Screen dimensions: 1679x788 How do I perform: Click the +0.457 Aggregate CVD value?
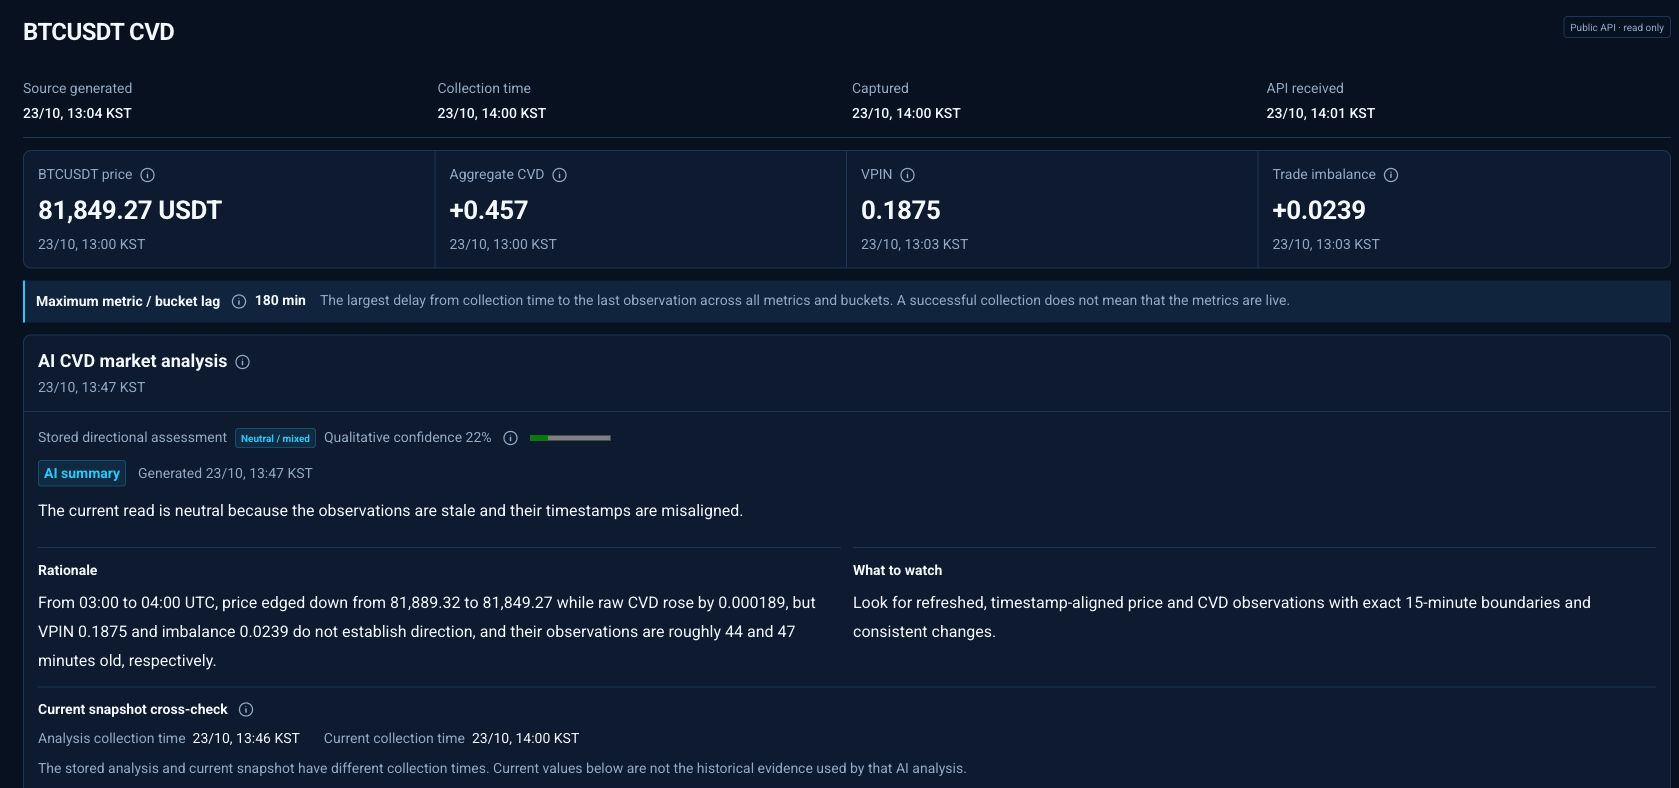click(489, 210)
